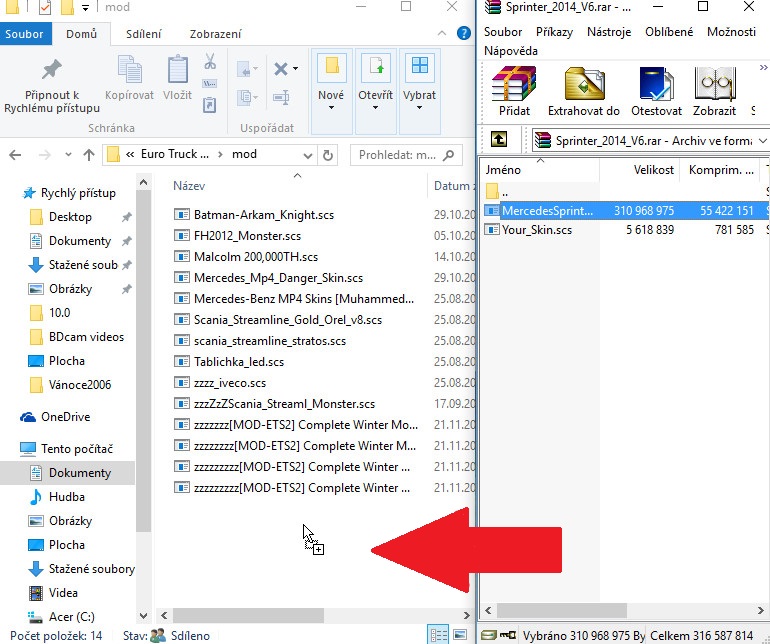770x644 pixels.
Task: Open the Příkazy menu in WinRAR
Action: click(554, 32)
